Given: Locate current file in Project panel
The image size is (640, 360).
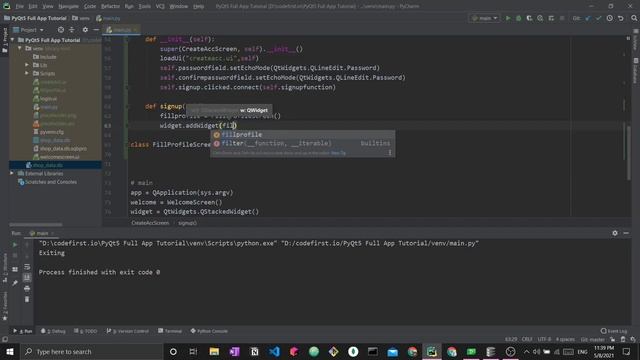Looking at the screenshot, I should [x=61, y=30].
